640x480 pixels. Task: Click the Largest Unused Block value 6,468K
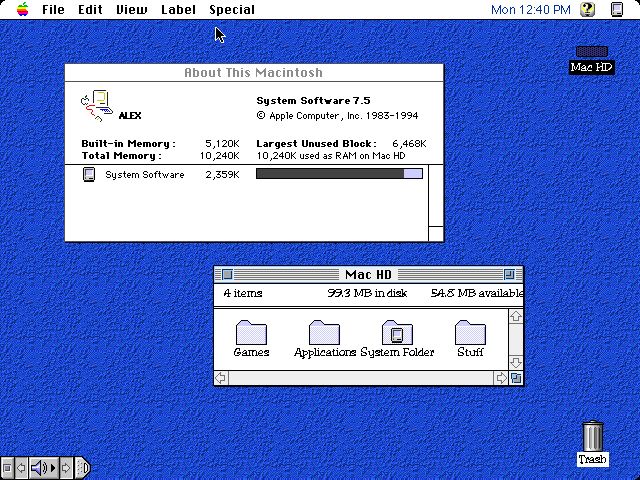pos(409,144)
